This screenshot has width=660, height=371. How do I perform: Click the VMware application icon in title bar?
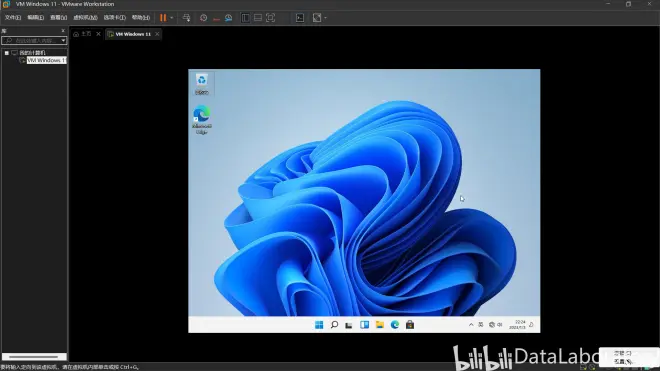coord(6,4)
